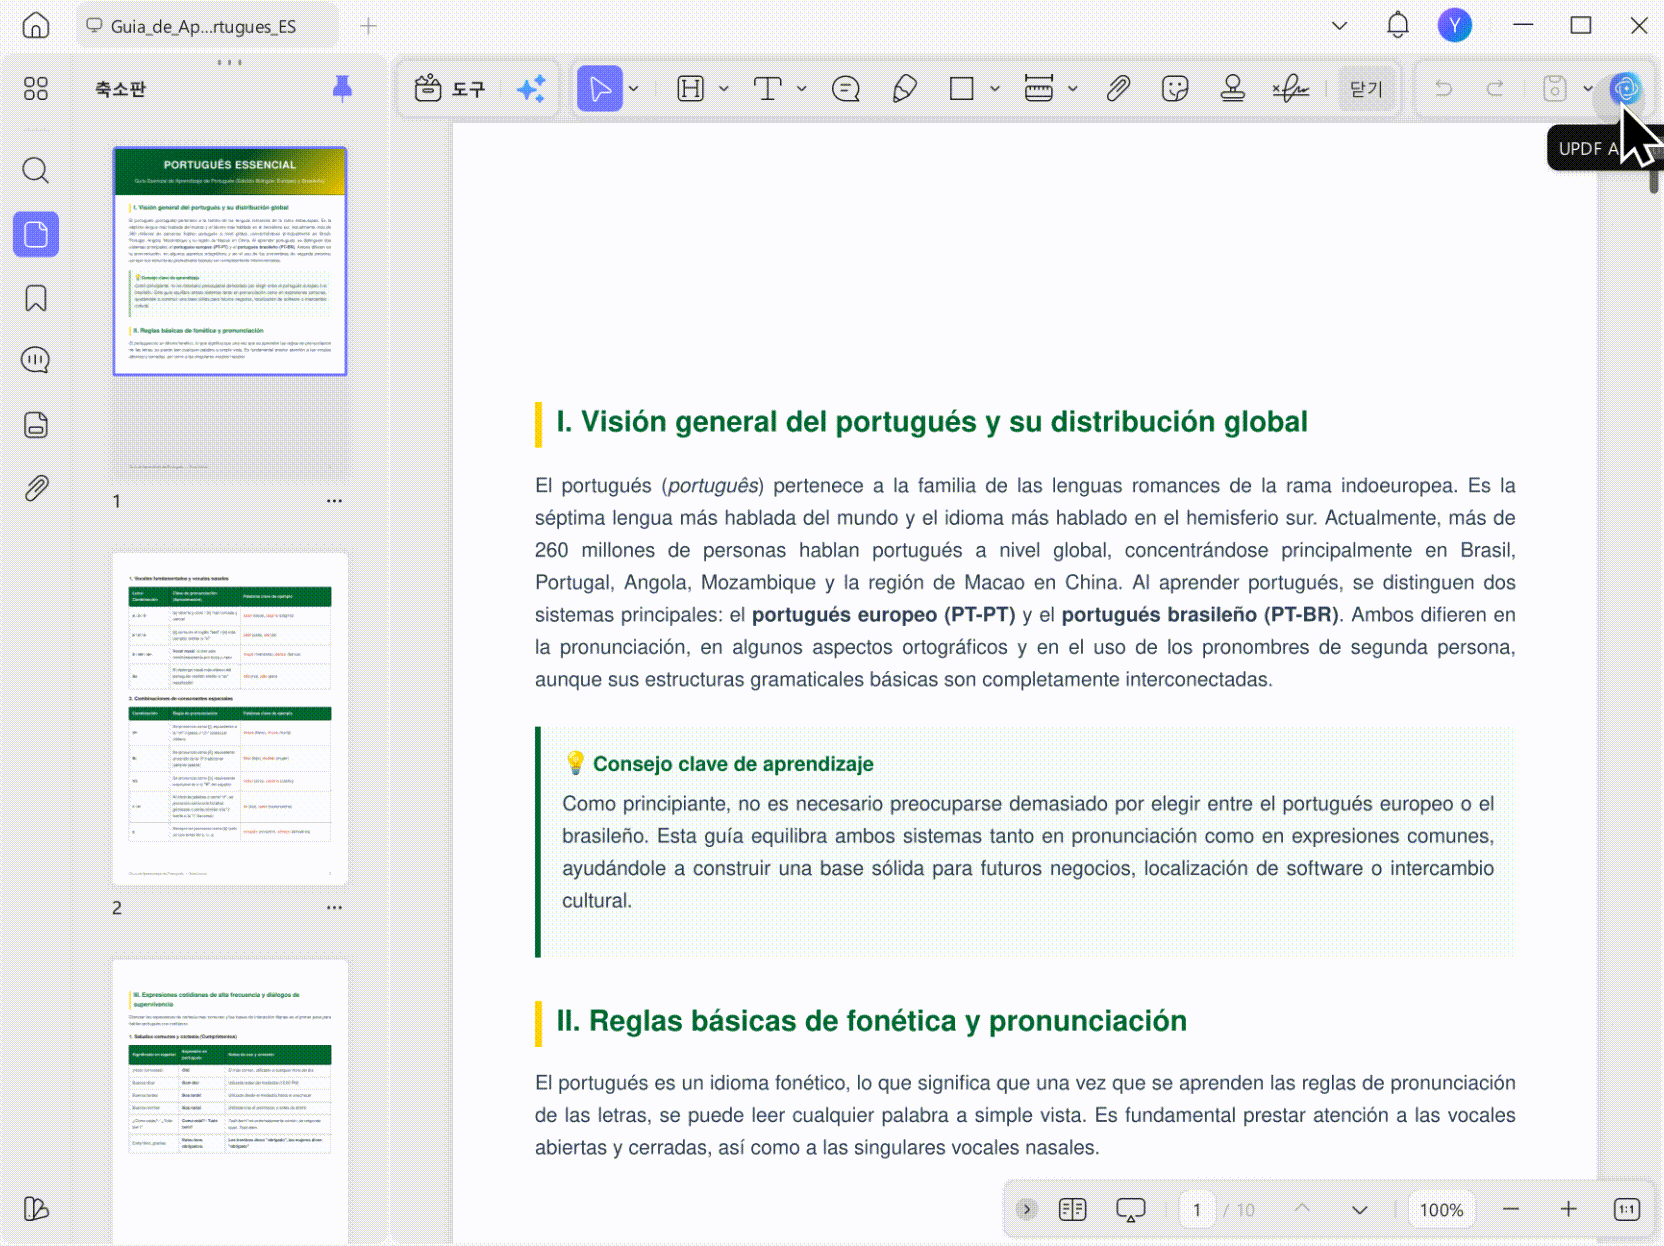Open the Y user account avatar

(1455, 25)
